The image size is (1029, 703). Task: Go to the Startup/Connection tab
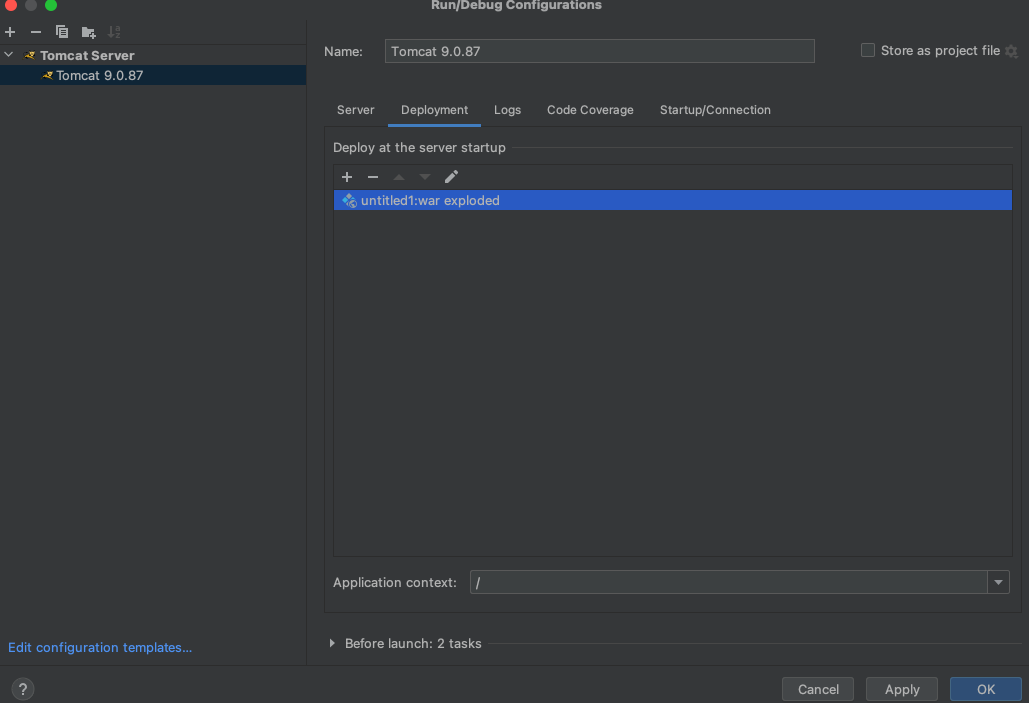[715, 110]
